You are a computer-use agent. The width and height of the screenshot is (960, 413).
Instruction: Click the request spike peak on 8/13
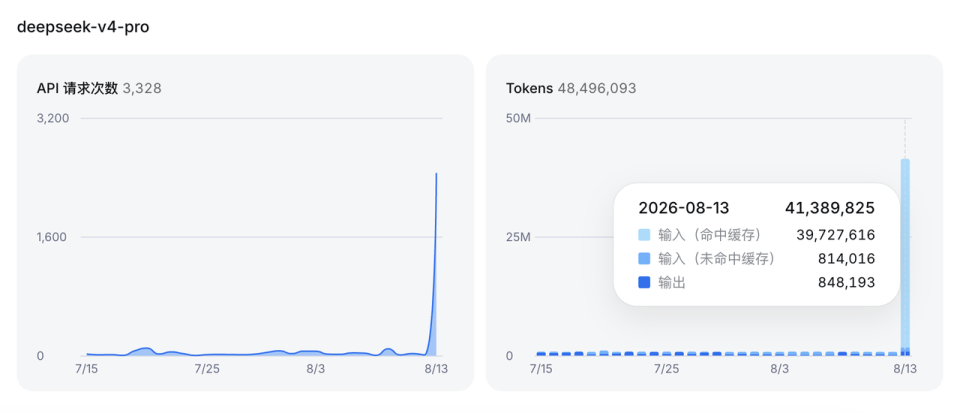point(436,174)
